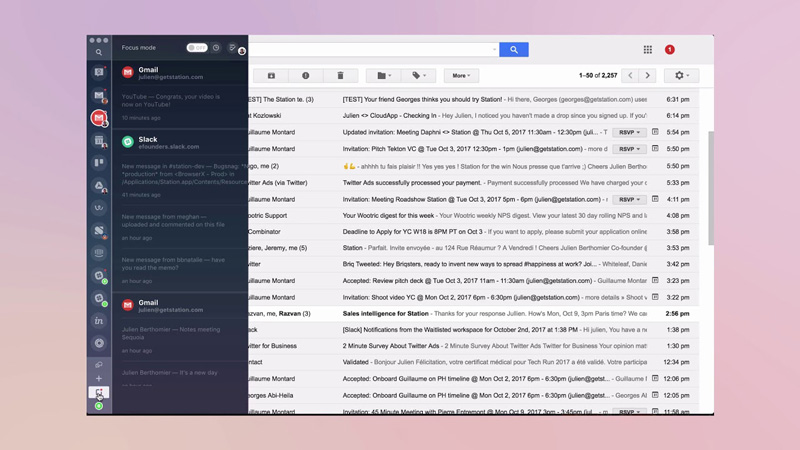This screenshot has width=800, height=450.
Task: Open the #station-dev Bugsnag Slack notification
Action: [x=180, y=180]
